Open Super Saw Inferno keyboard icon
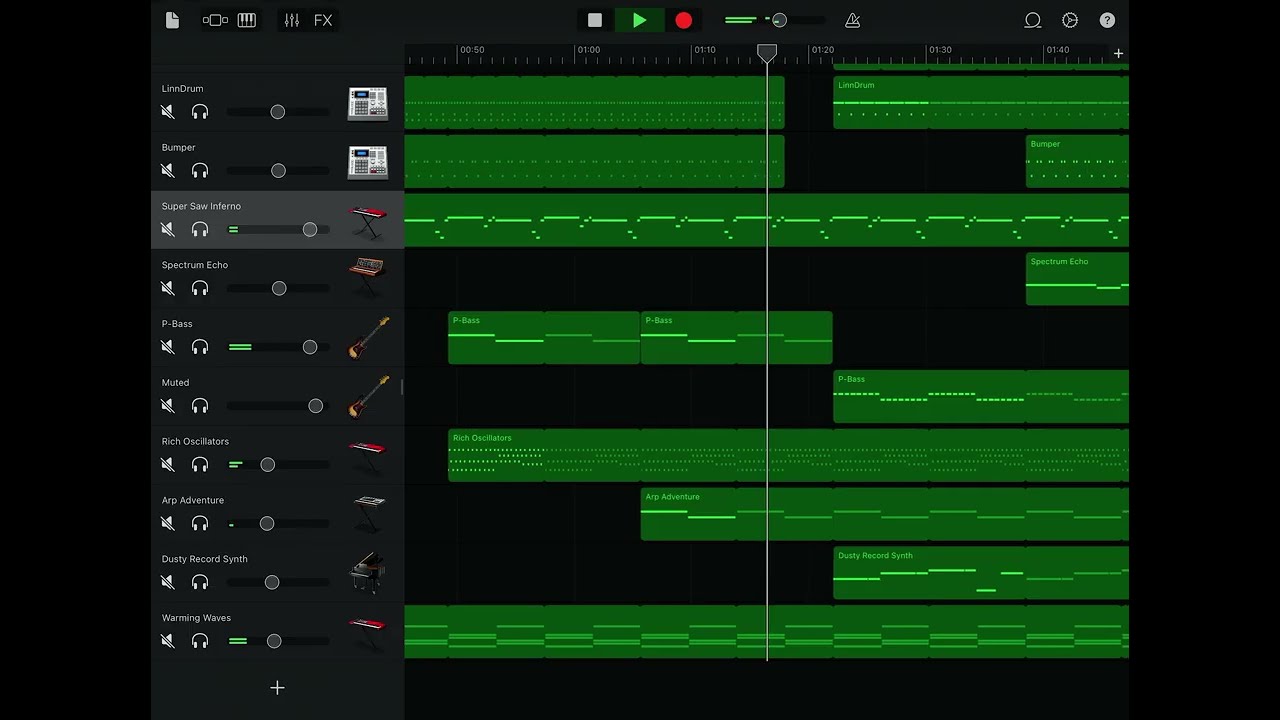1280x720 pixels. tap(367, 221)
